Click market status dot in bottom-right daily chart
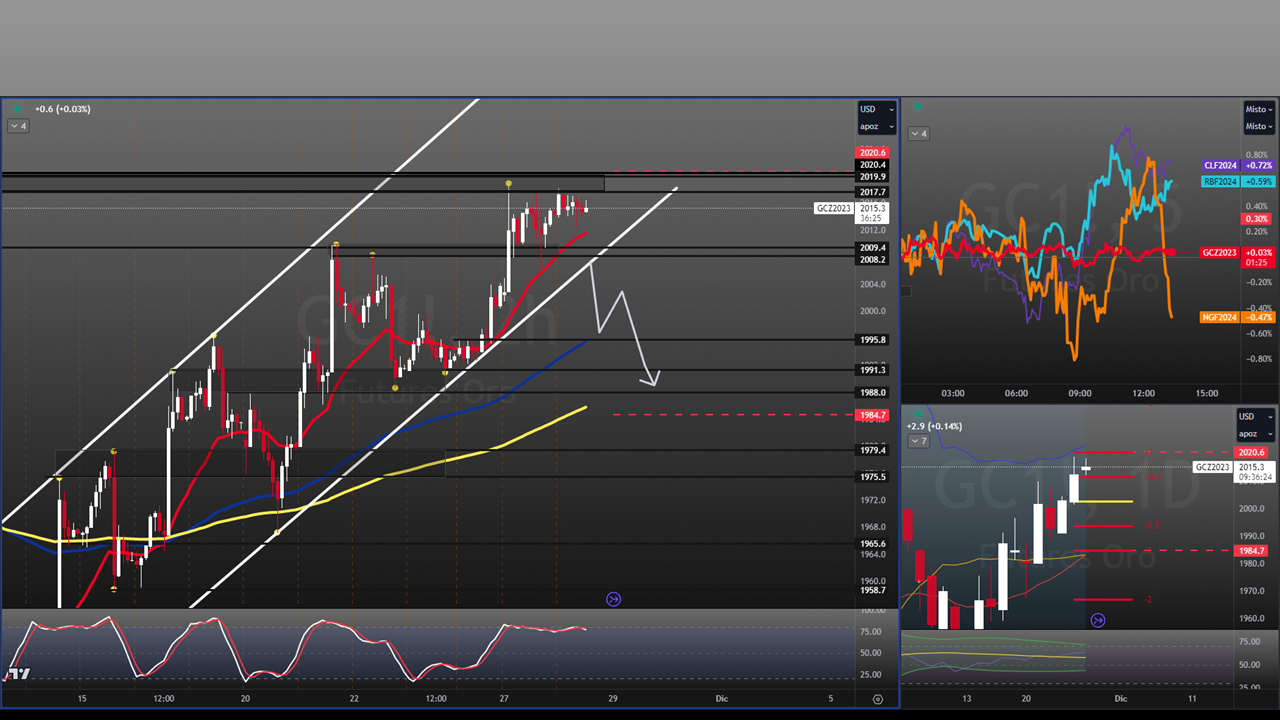Screen dimensions: 1280x720 tap(918, 413)
